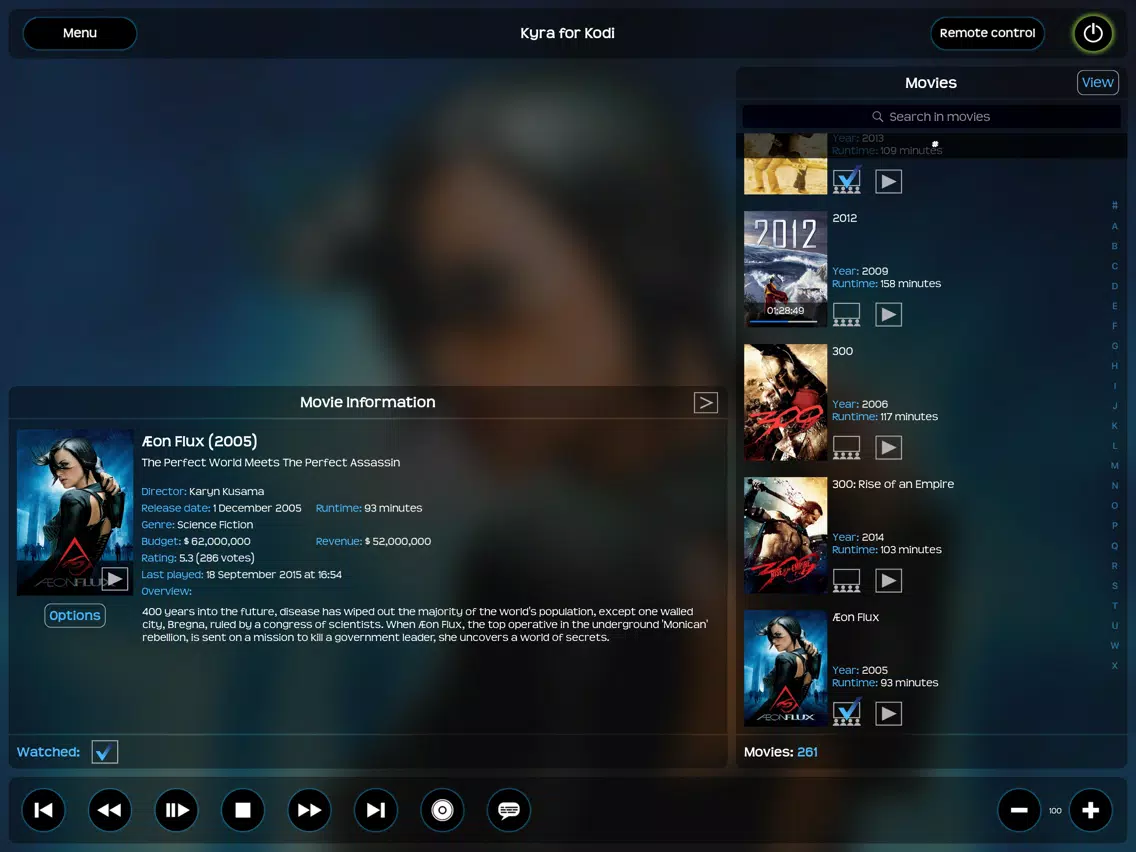Play from Æon Flux info poster
This screenshot has width=1136, height=852.
[x=114, y=579]
